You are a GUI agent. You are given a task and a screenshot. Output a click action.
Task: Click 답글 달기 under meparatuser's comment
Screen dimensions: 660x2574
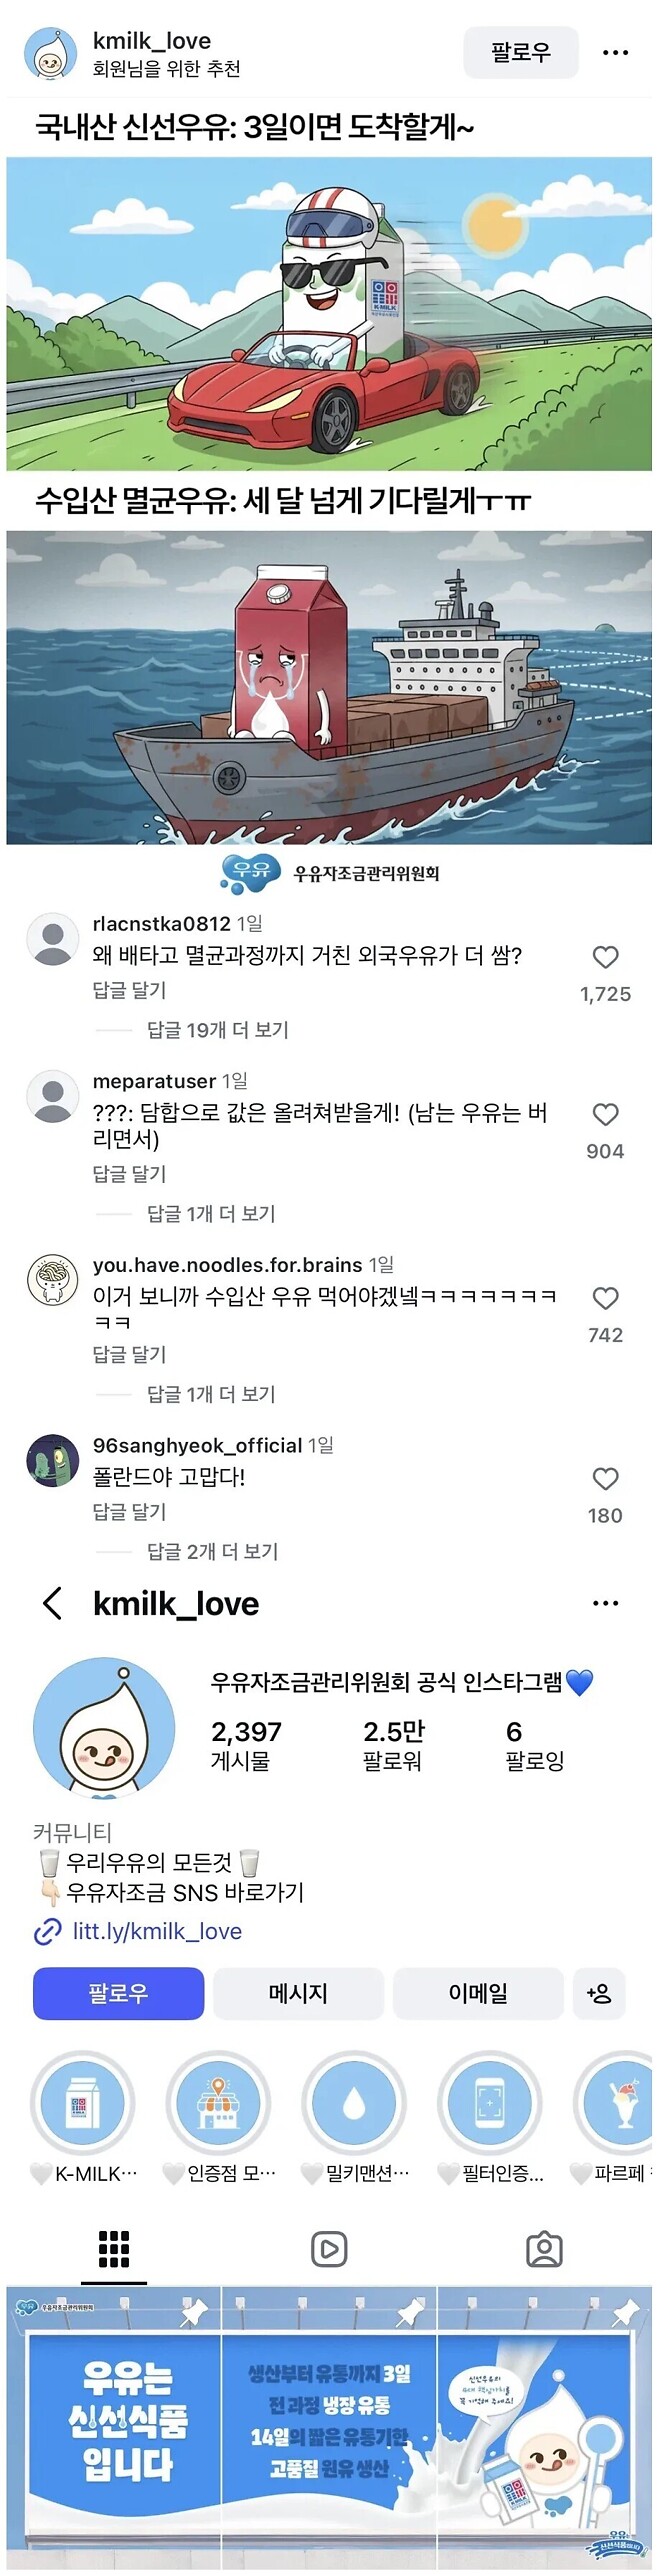click(x=129, y=1174)
